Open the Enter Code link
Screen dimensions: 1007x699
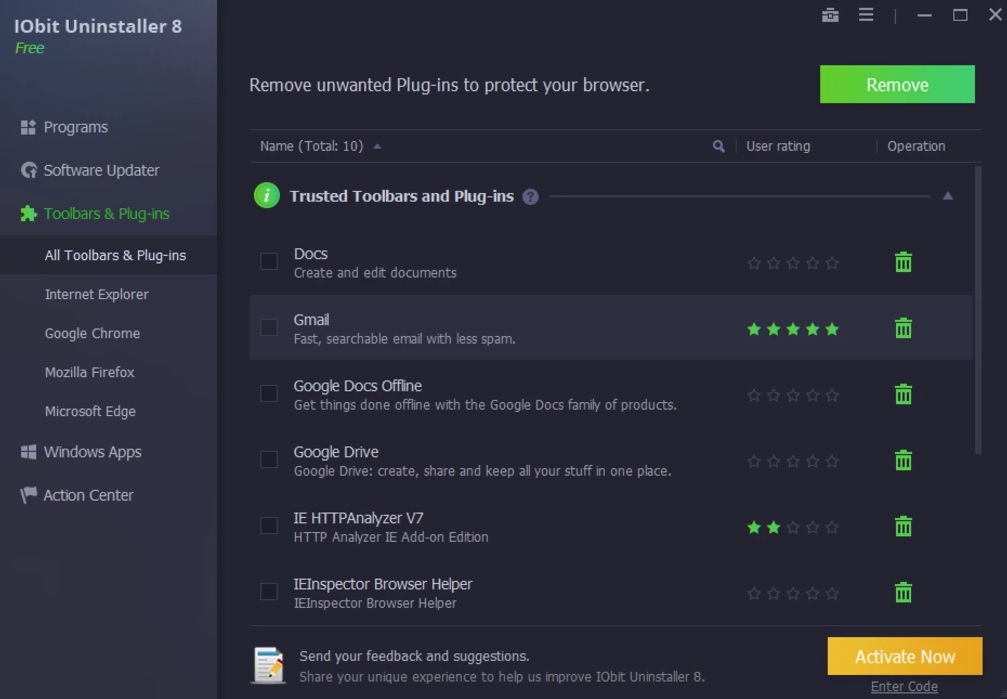[x=904, y=687]
